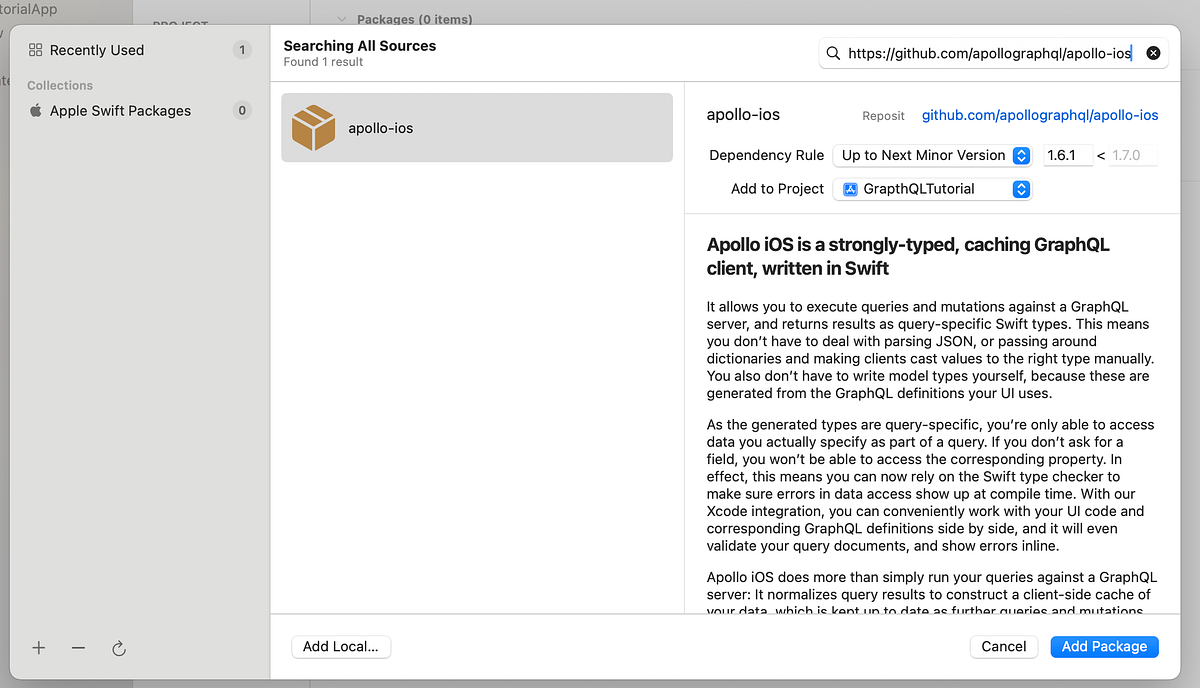Expand the Packages disclosure chevron
The width and height of the screenshot is (1200, 688).
click(x=341, y=18)
